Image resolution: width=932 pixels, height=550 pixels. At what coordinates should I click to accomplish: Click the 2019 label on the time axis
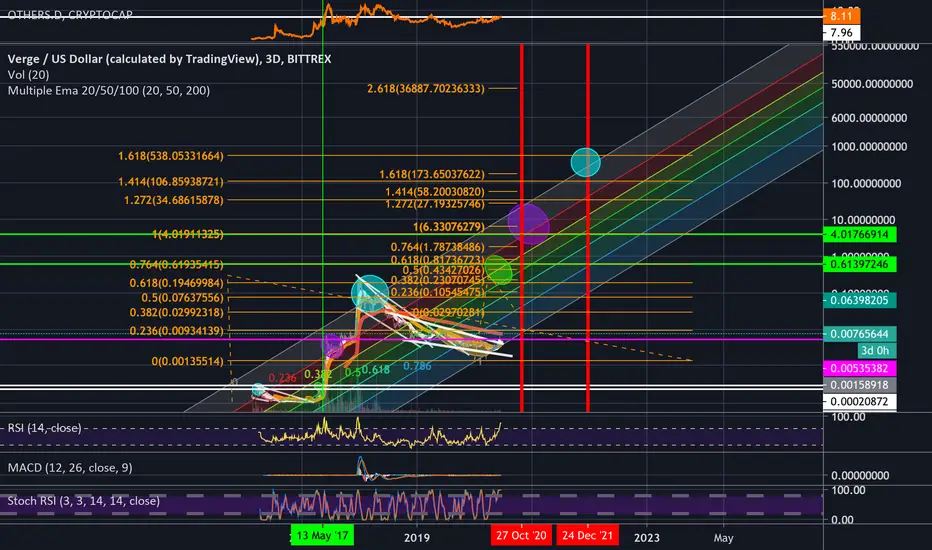point(417,538)
